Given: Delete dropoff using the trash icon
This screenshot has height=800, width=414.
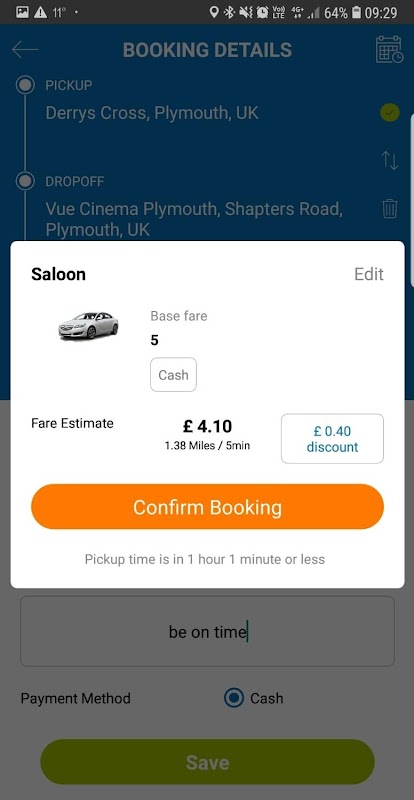Looking at the screenshot, I should click(389, 209).
